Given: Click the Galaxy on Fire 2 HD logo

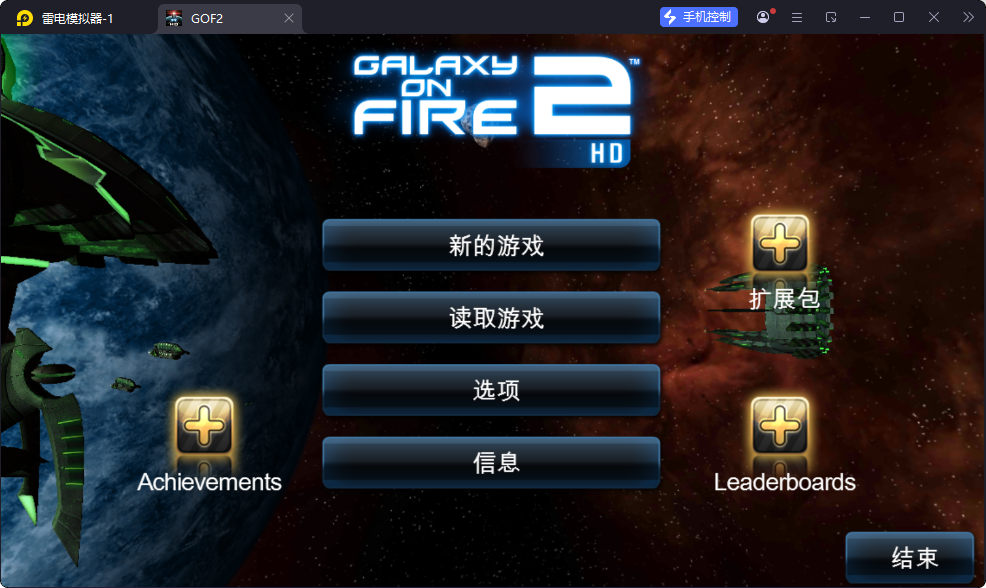Looking at the screenshot, I should [494, 110].
